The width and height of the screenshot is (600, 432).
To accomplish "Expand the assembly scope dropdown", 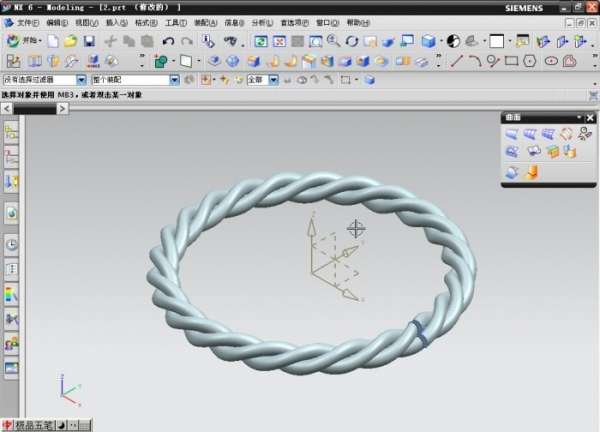I will (174, 79).
